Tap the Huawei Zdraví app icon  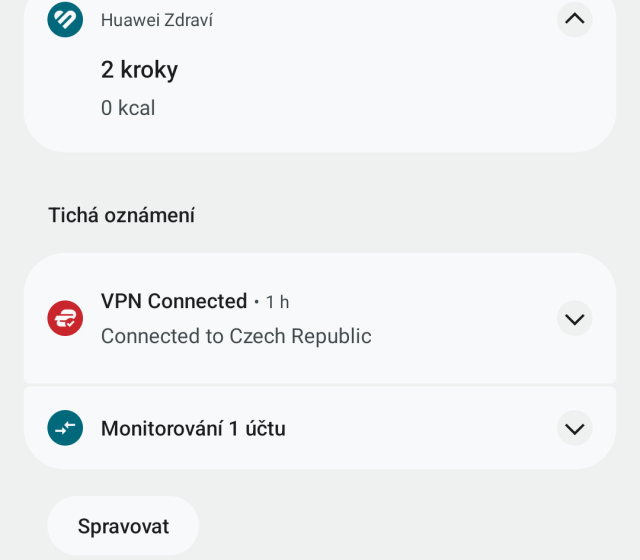(65, 19)
